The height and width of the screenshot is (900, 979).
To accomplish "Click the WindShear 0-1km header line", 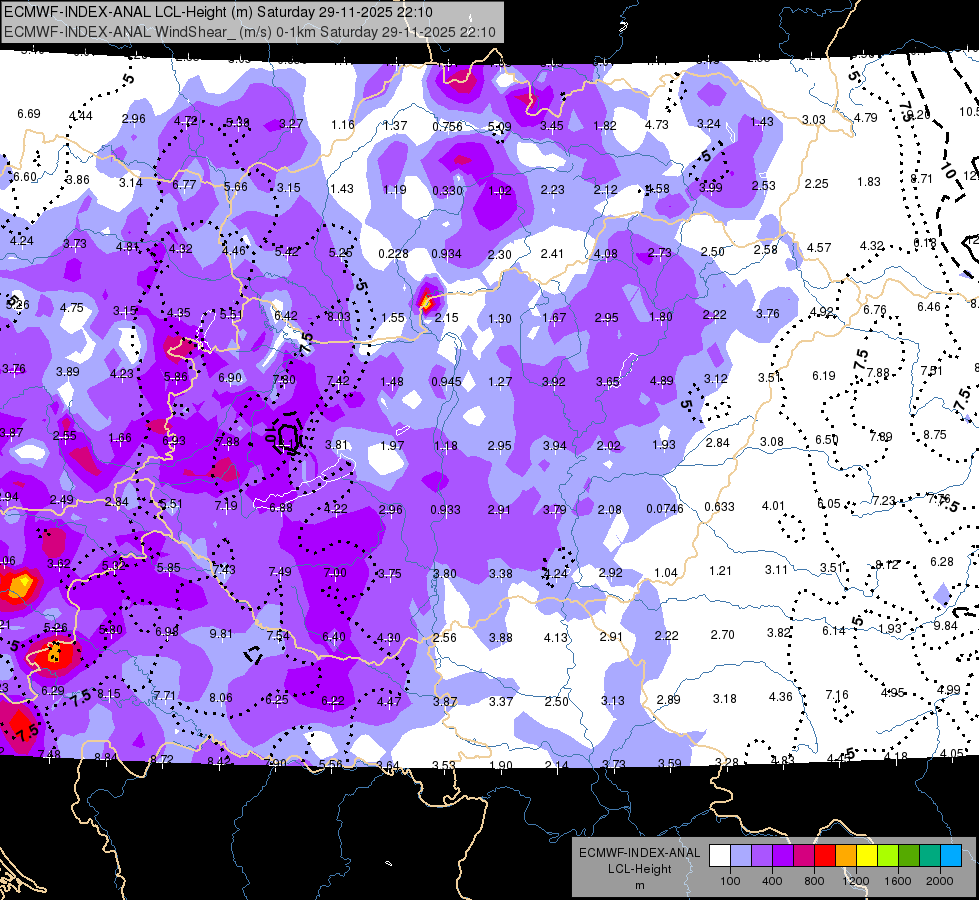I will point(250,32).
